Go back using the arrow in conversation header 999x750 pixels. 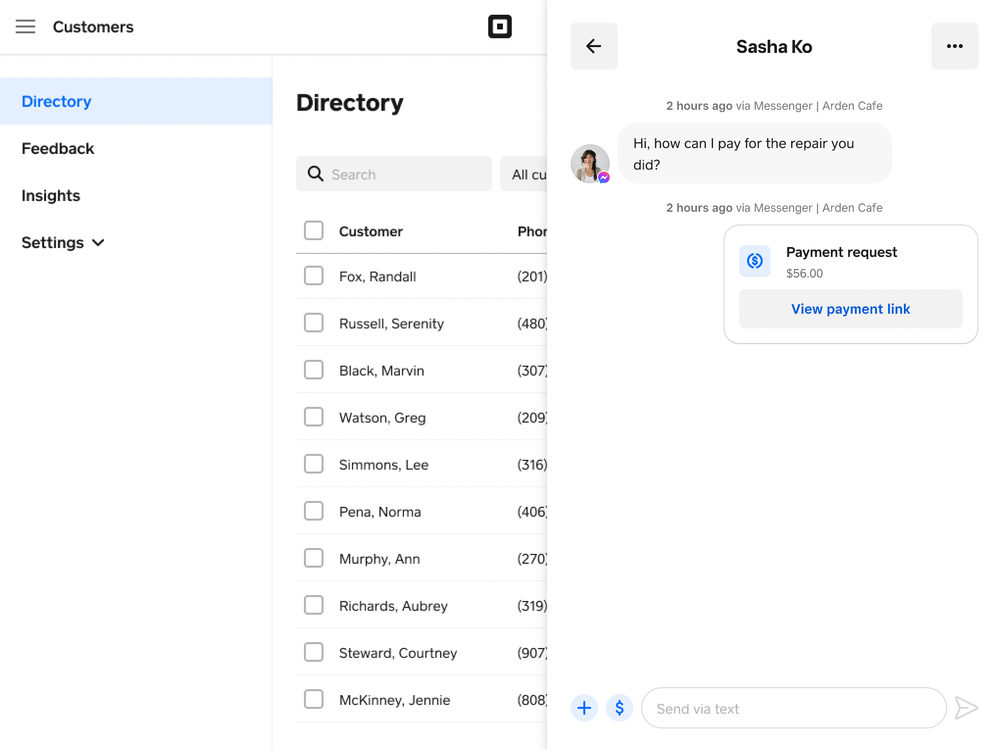click(593, 46)
